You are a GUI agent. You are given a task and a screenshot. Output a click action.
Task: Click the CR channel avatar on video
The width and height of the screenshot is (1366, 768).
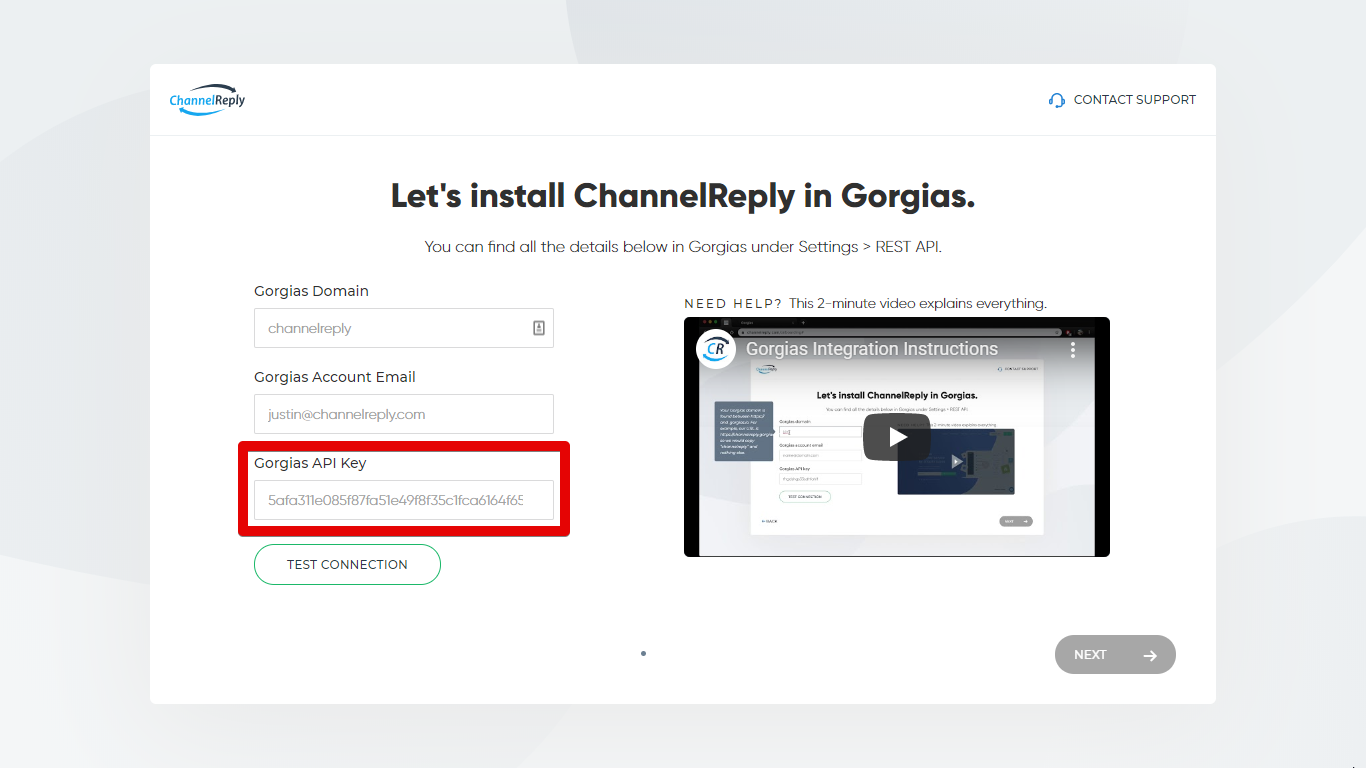(x=716, y=349)
